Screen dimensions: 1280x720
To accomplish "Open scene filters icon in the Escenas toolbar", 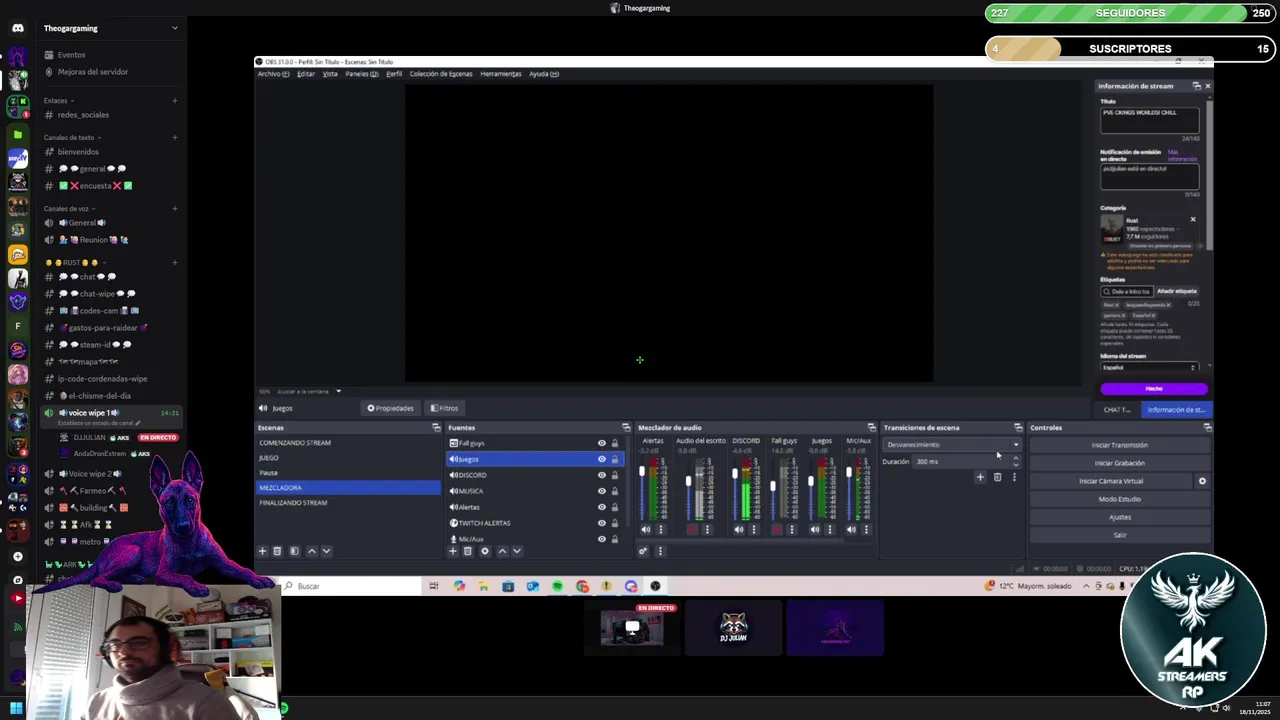I will point(294,551).
